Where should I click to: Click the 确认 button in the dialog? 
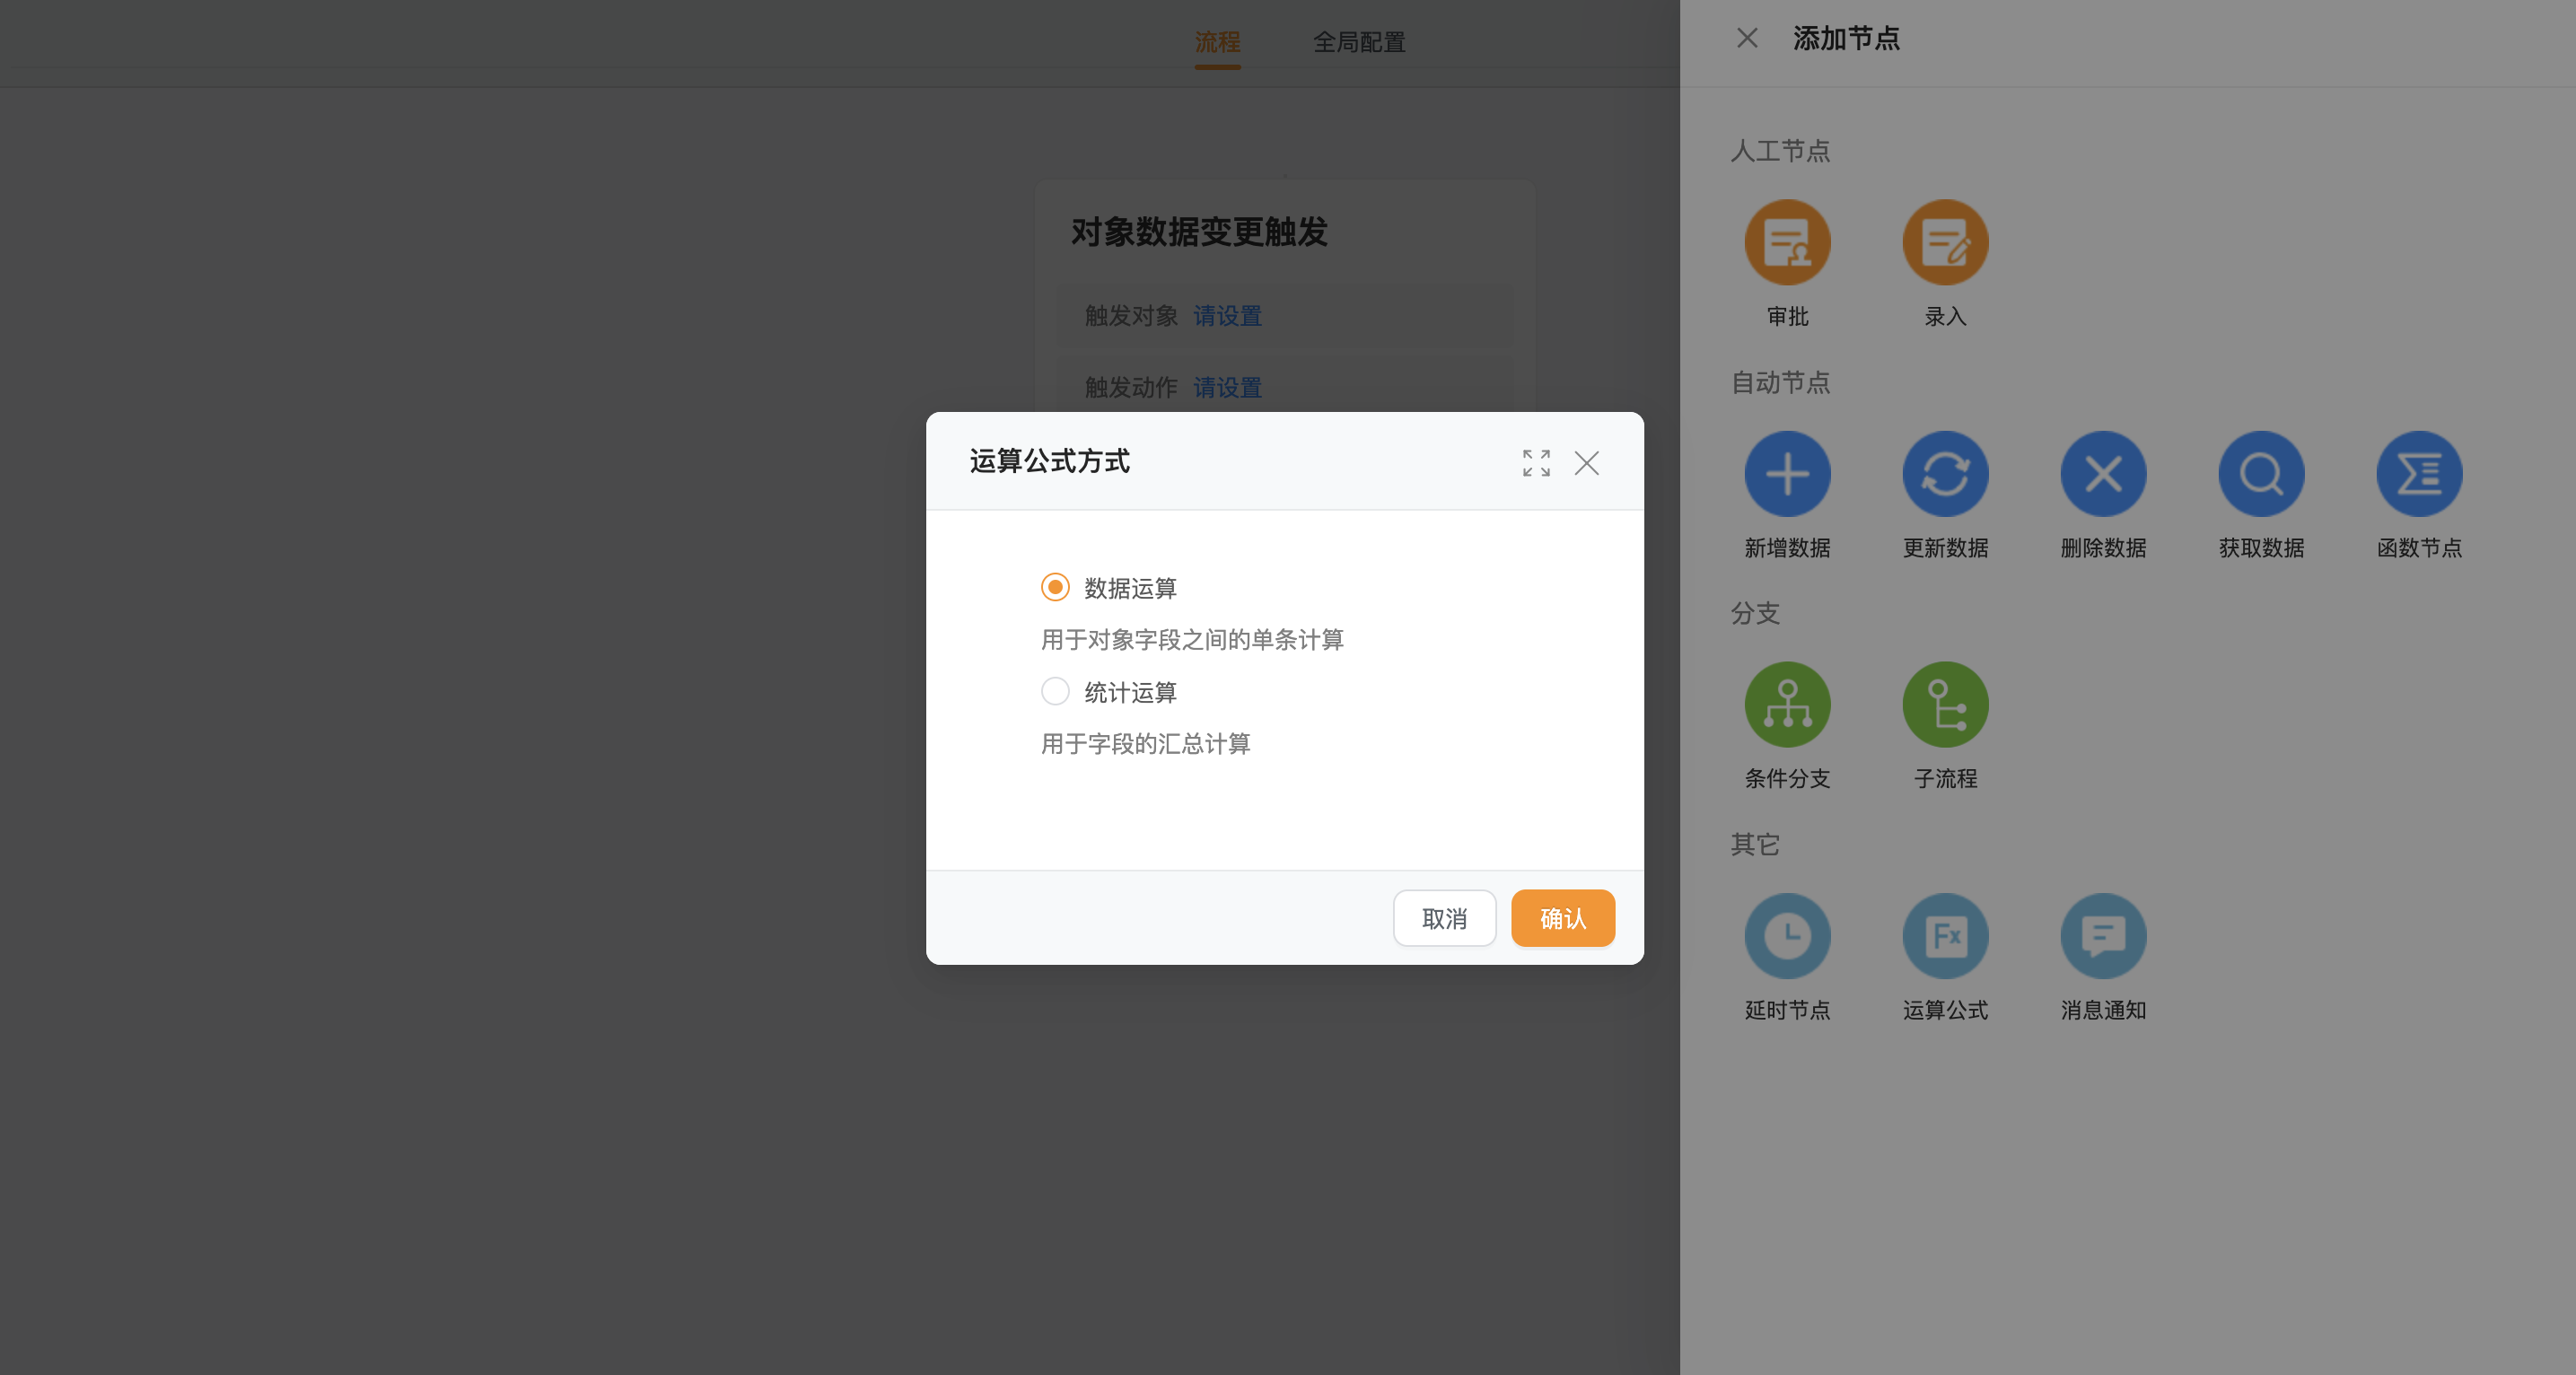click(1562, 918)
